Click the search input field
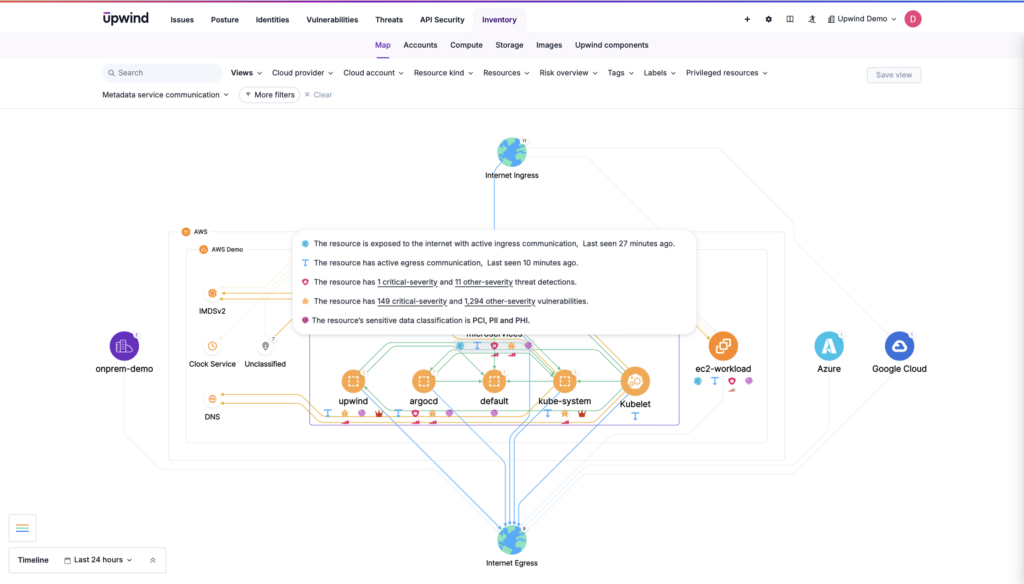 point(161,72)
